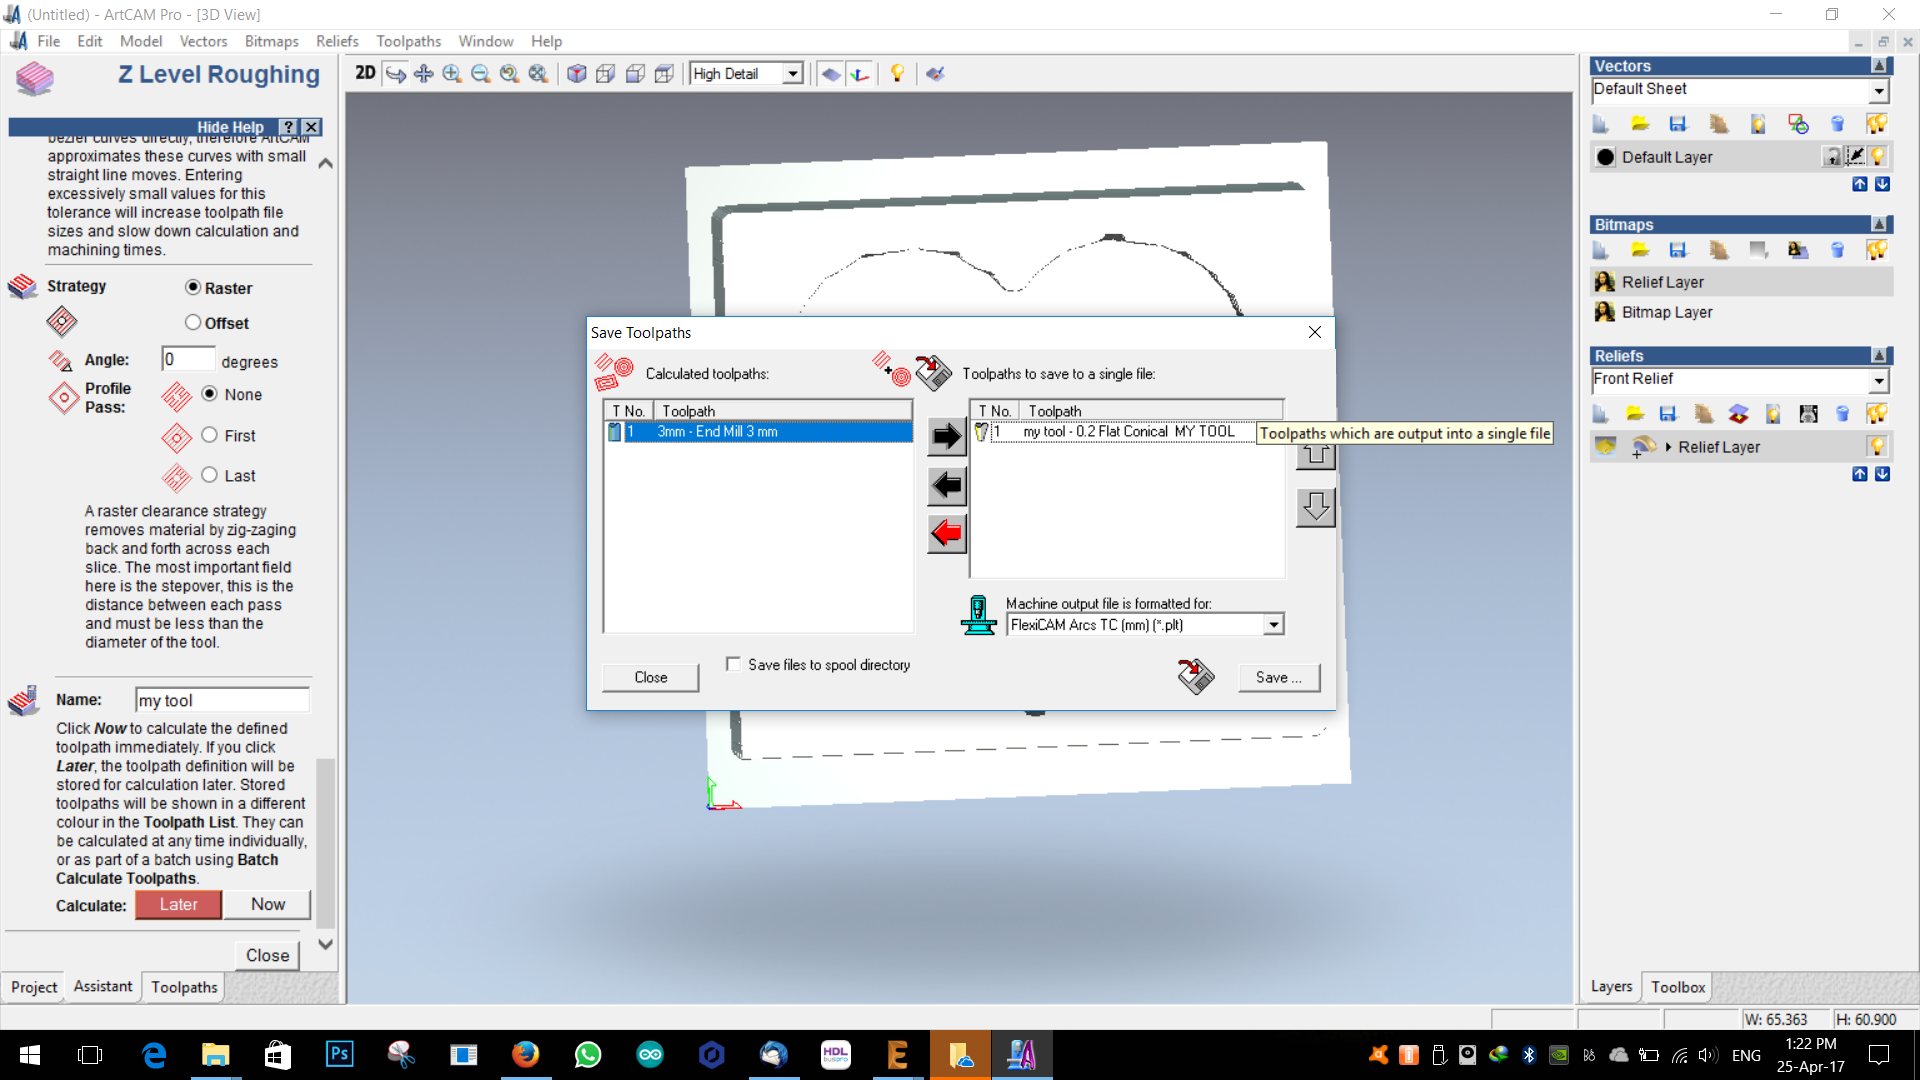This screenshot has width=1920, height=1080.
Task: Click the toolpath Name input field
Action: 222,700
